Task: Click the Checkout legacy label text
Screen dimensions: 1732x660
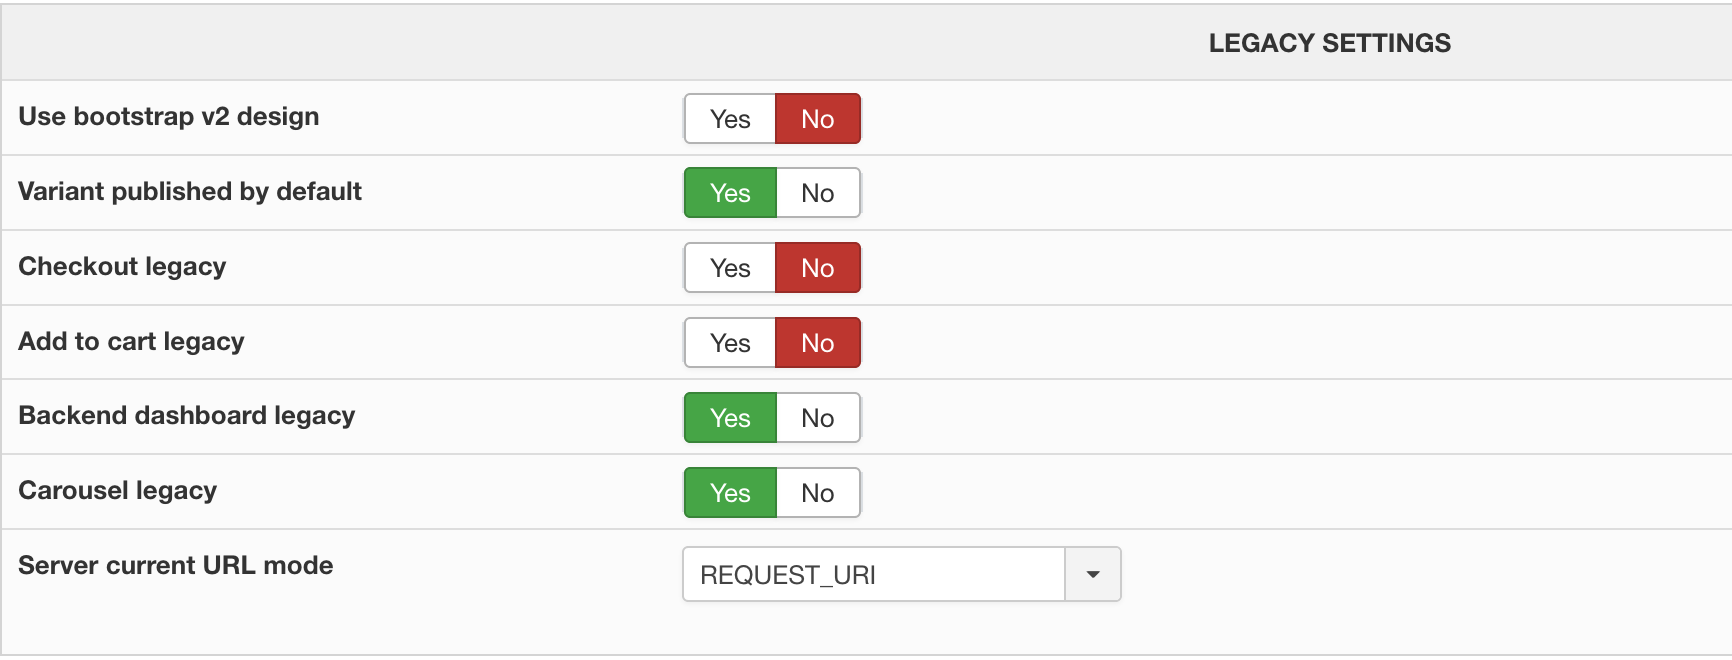Action: click(x=122, y=266)
